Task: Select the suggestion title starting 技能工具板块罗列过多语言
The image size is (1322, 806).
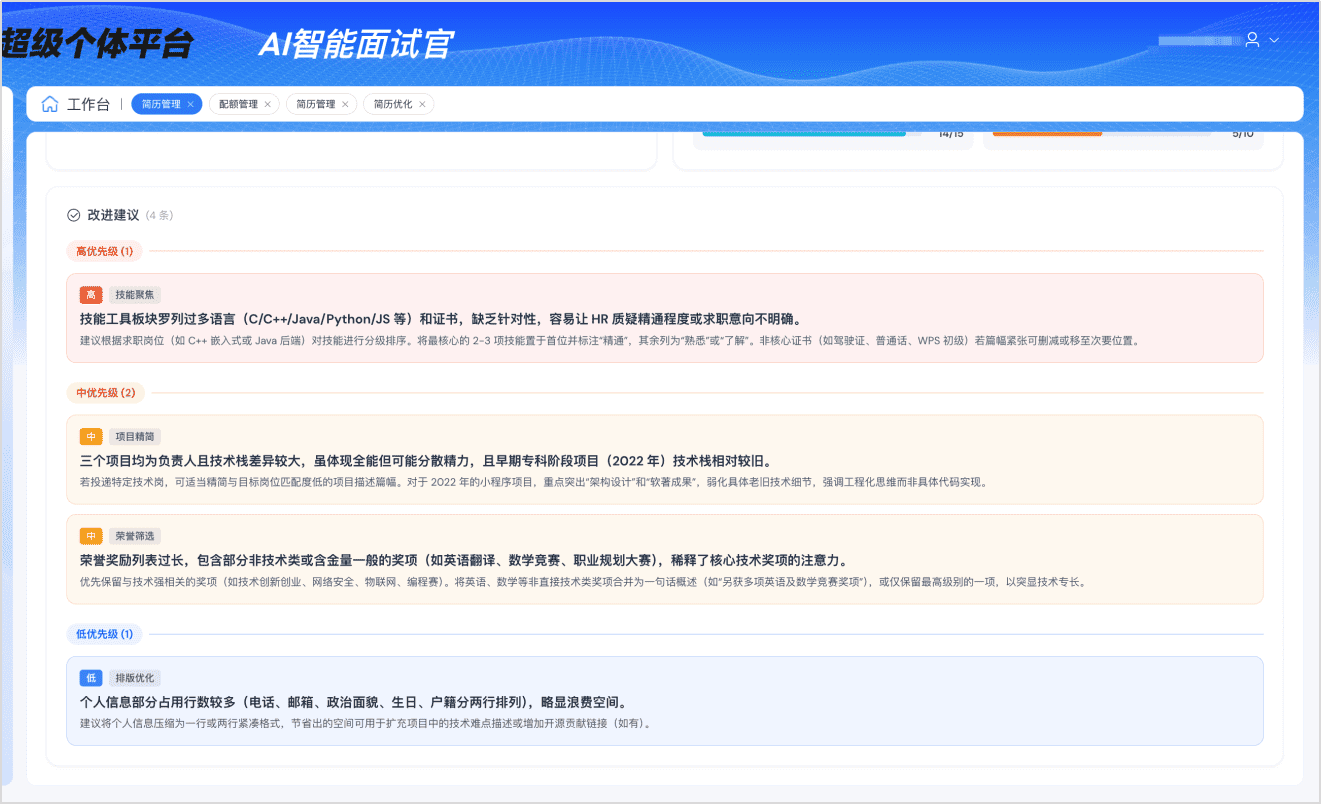Action: pyautogui.click(x=441, y=319)
